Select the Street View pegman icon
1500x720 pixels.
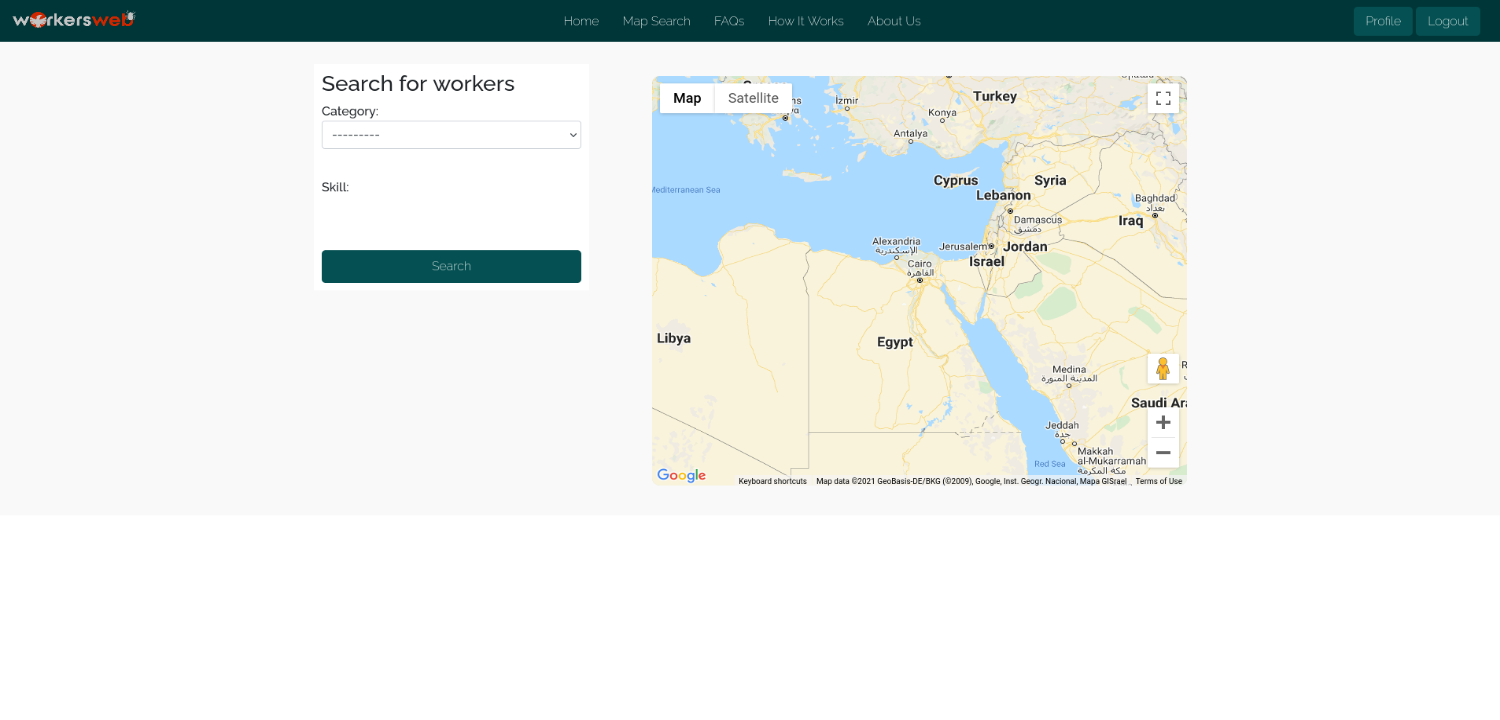click(1163, 368)
